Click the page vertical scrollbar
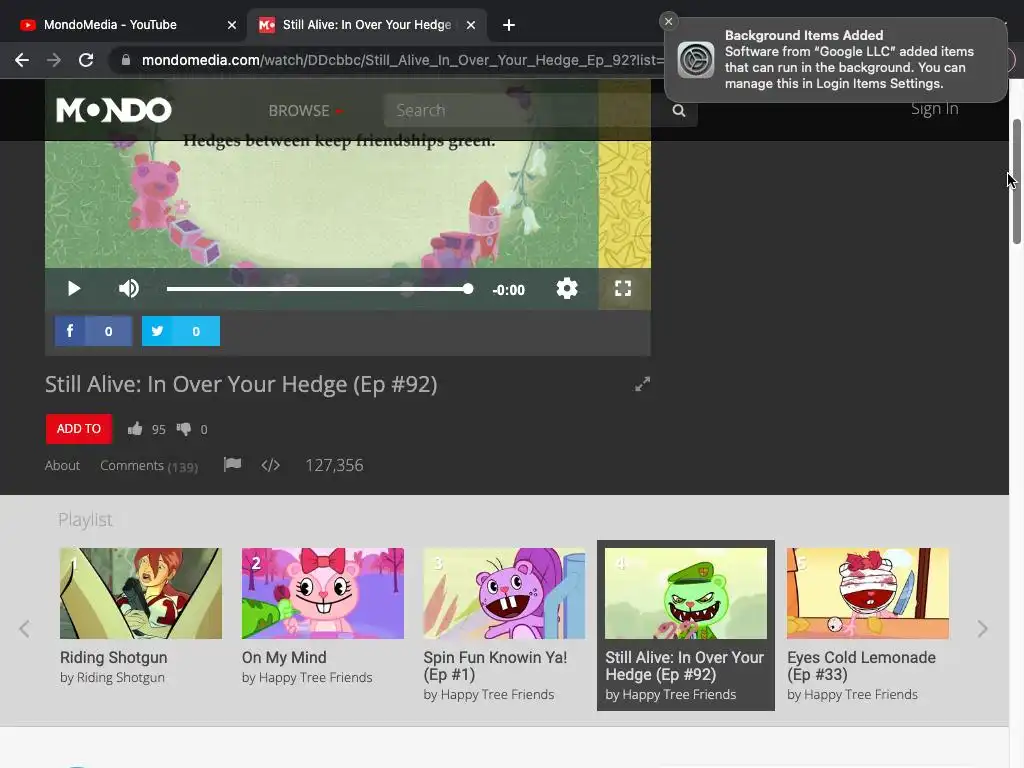The width and height of the screenshot is (1024, 768). point(1016,182)
